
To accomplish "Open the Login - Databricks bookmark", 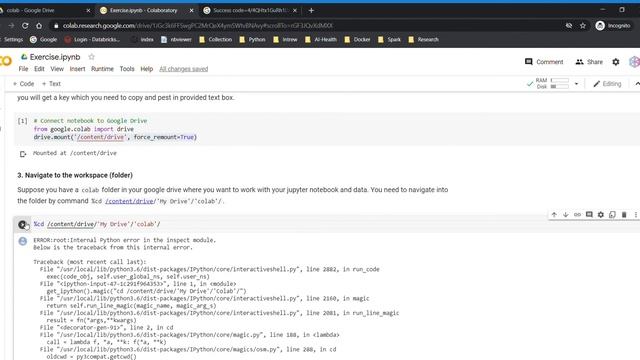I will [92, 40].
